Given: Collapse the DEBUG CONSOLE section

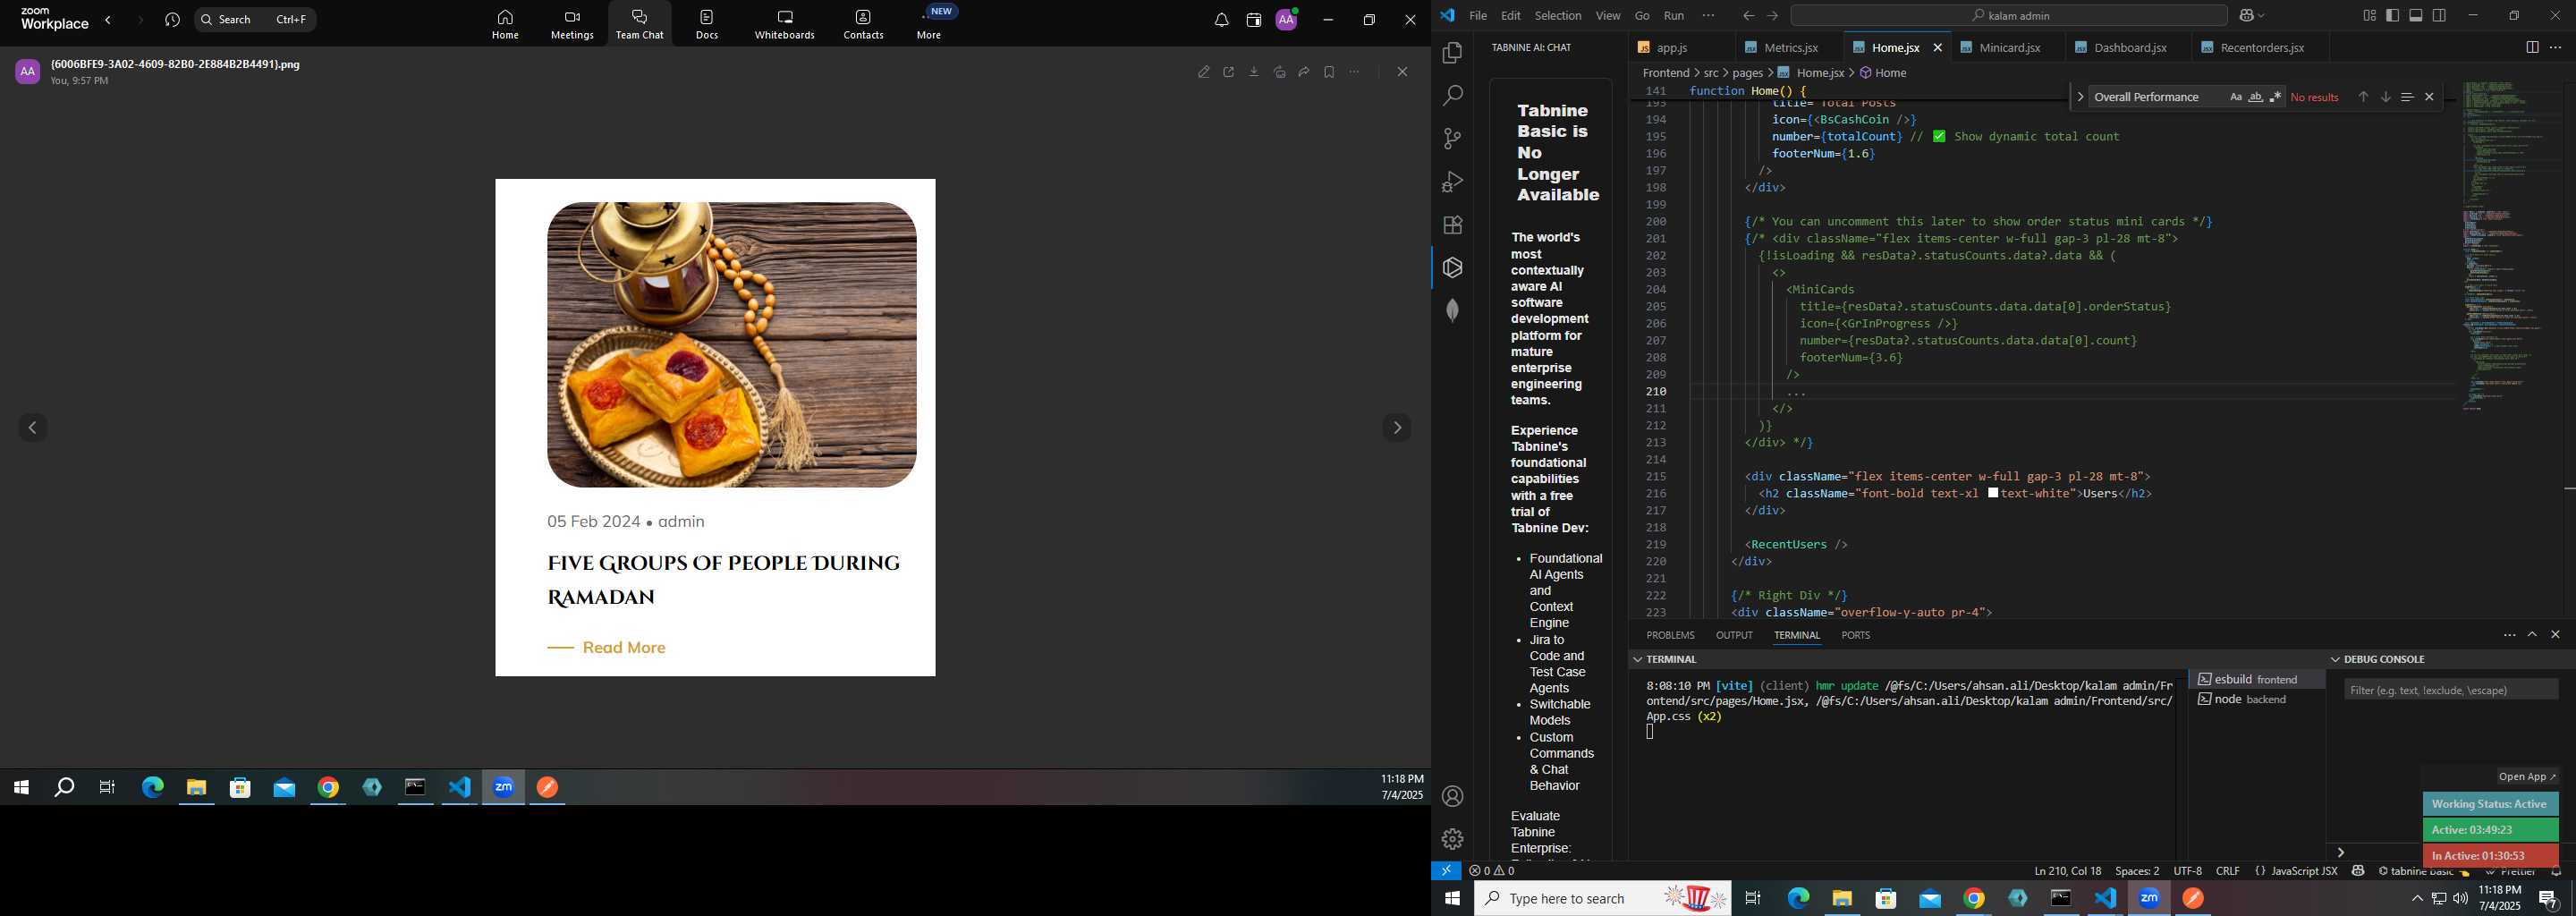Looking at the screenshot, I should [2335, 659].
